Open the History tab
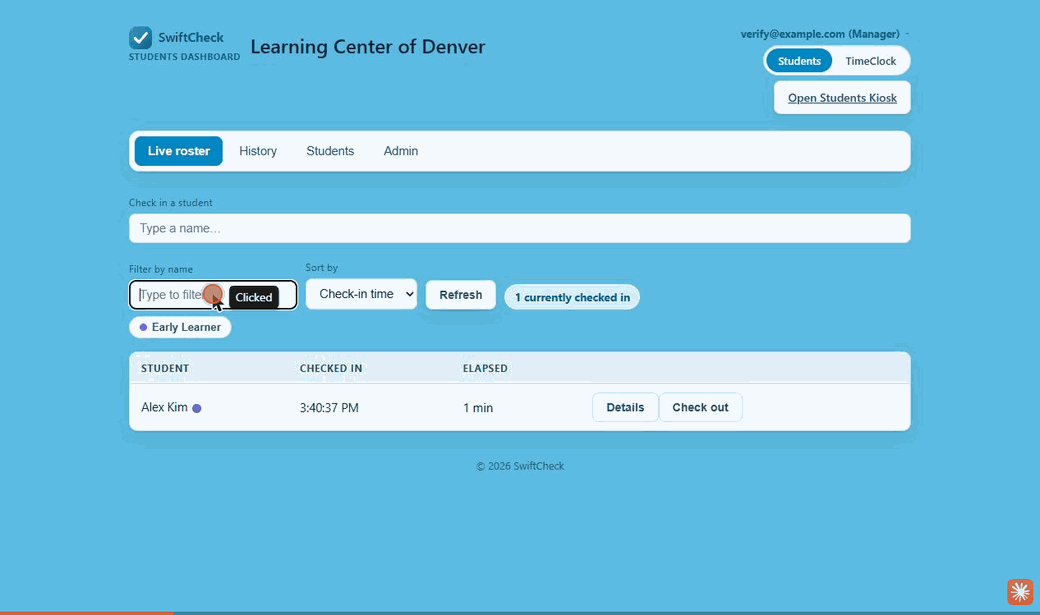Screen dimensions: 1040x615 coord(258,151)
